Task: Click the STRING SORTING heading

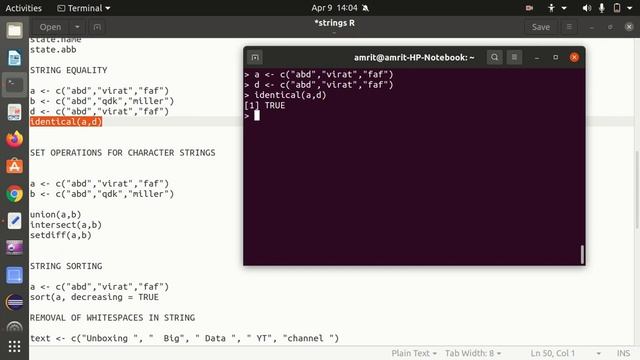Action: point(66,266)
